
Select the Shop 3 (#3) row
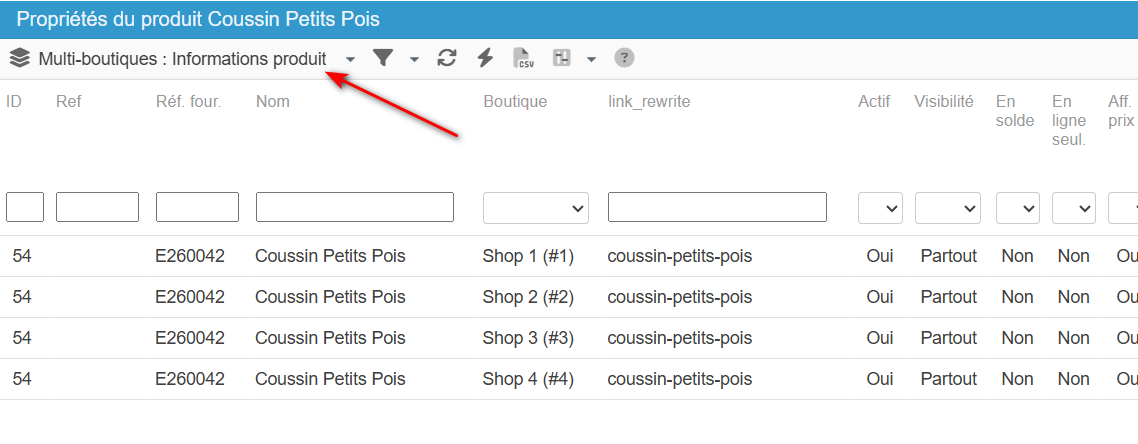pyautogui.click(x=569, y=338)
